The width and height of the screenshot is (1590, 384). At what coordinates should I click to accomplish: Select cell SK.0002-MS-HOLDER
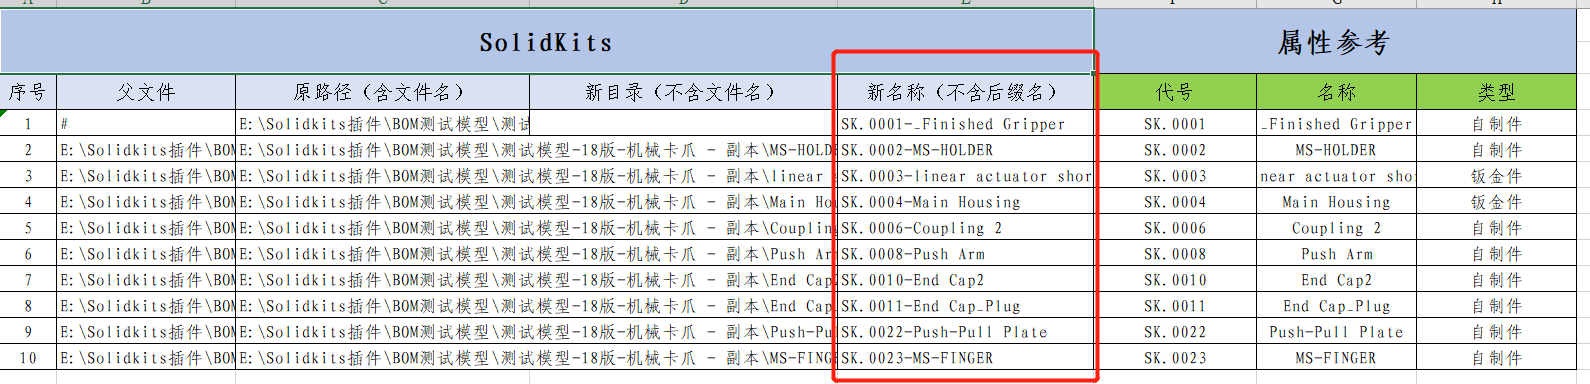[x=966, y=150]
